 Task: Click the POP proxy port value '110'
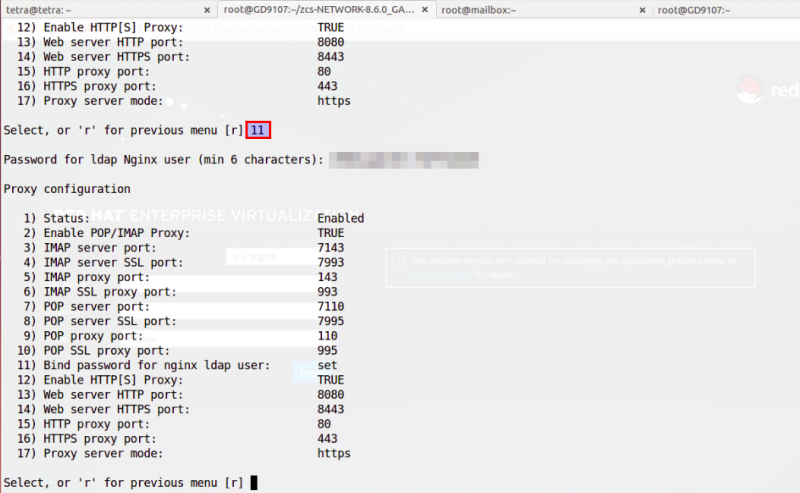point(327,336)
